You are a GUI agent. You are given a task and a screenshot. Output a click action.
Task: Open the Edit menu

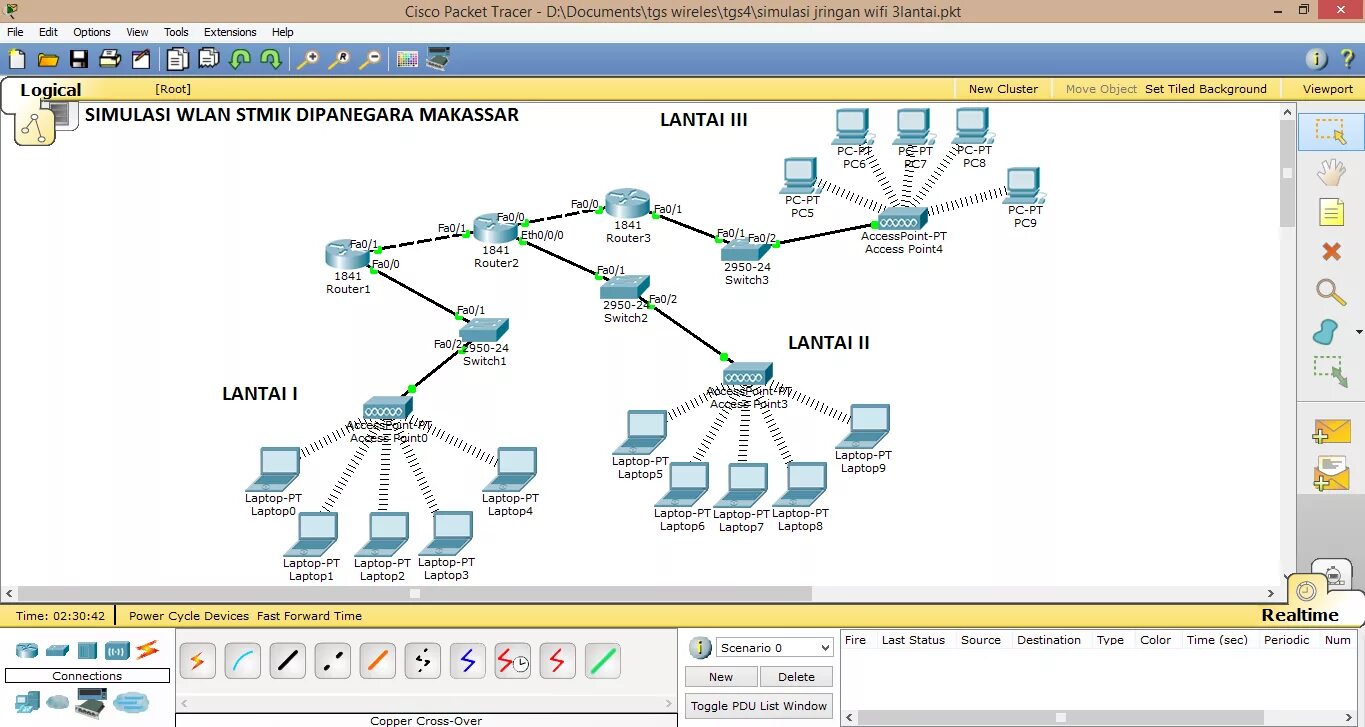[48, 32]
